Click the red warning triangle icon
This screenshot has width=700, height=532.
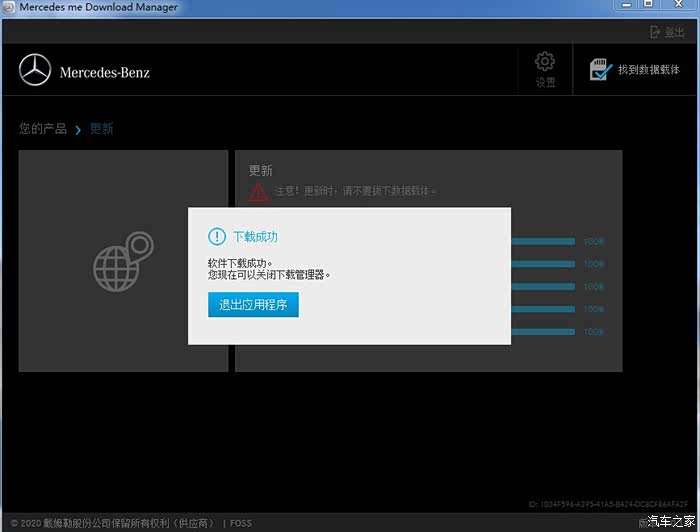258,192
